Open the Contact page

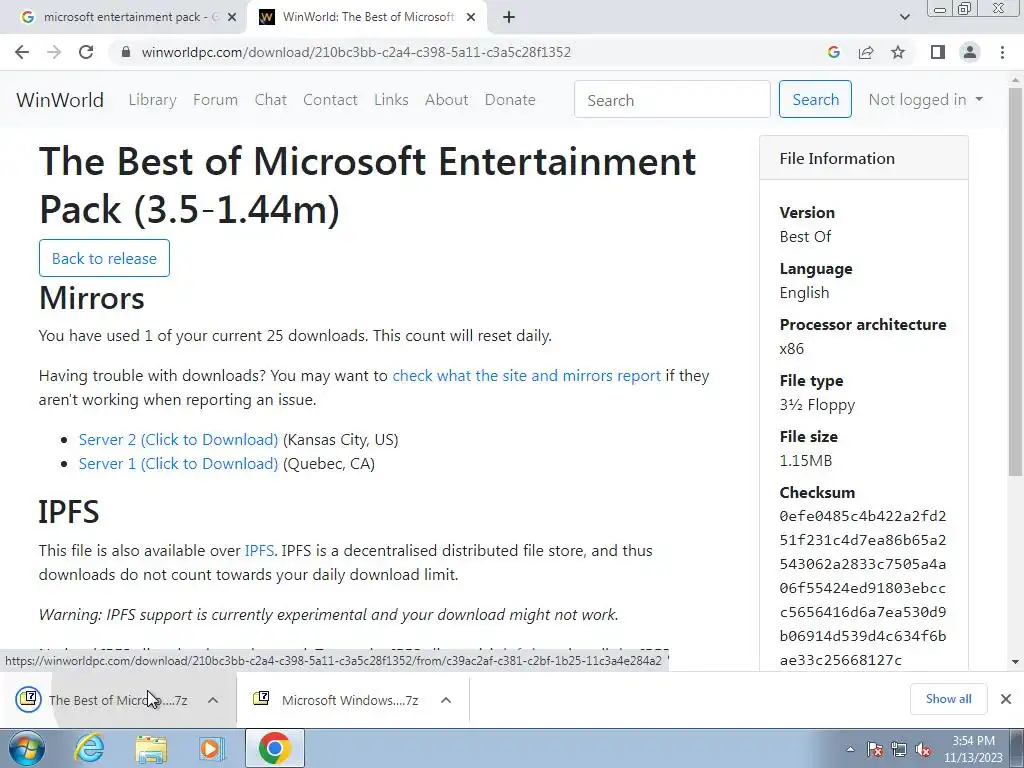pyautogui.click(x=330, y=100)
